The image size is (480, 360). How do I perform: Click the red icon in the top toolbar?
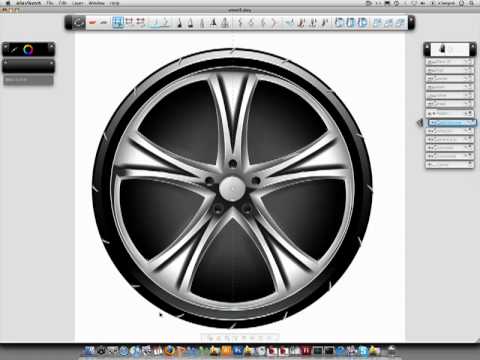pyautogui.click(x=93, y=23)
